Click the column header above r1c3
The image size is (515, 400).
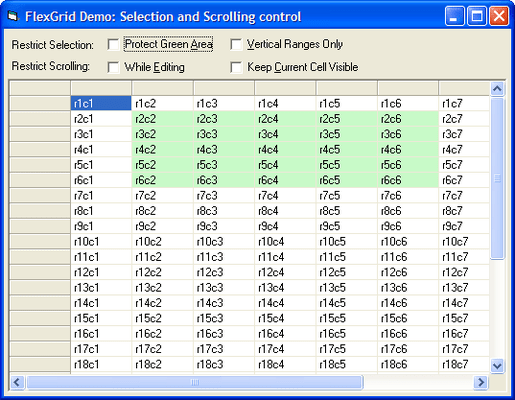click(x=224, y=88)
